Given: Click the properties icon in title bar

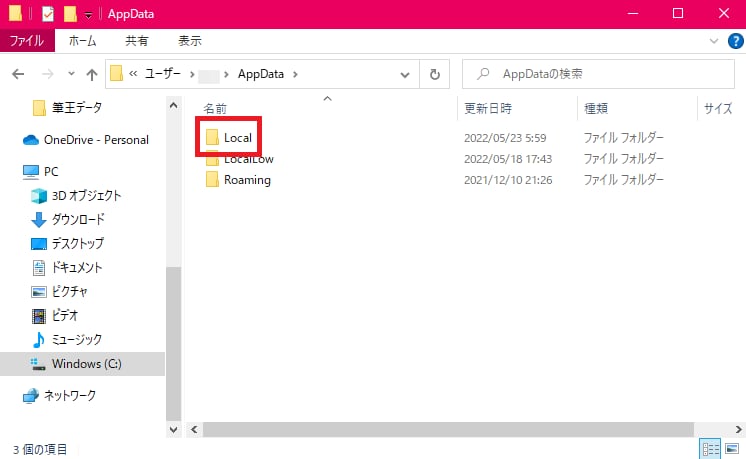Looking at the screenshot, I should (x=48, y=14).
